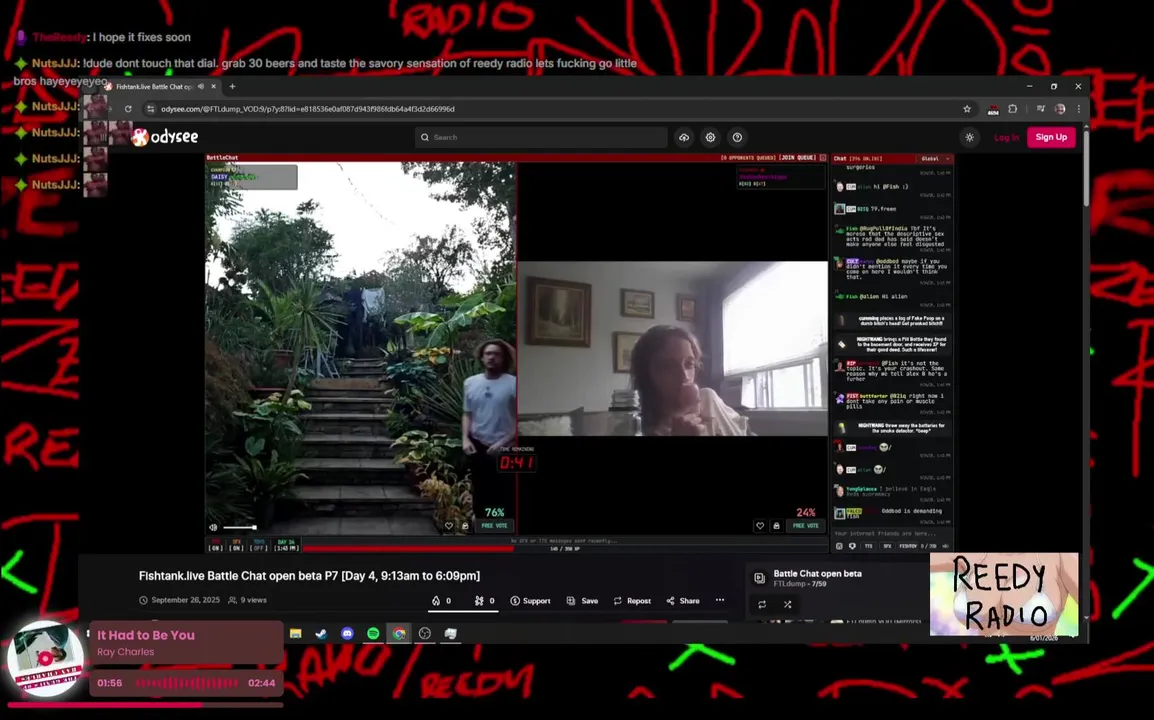
Task: Reload the browser page
Action: 128,109
